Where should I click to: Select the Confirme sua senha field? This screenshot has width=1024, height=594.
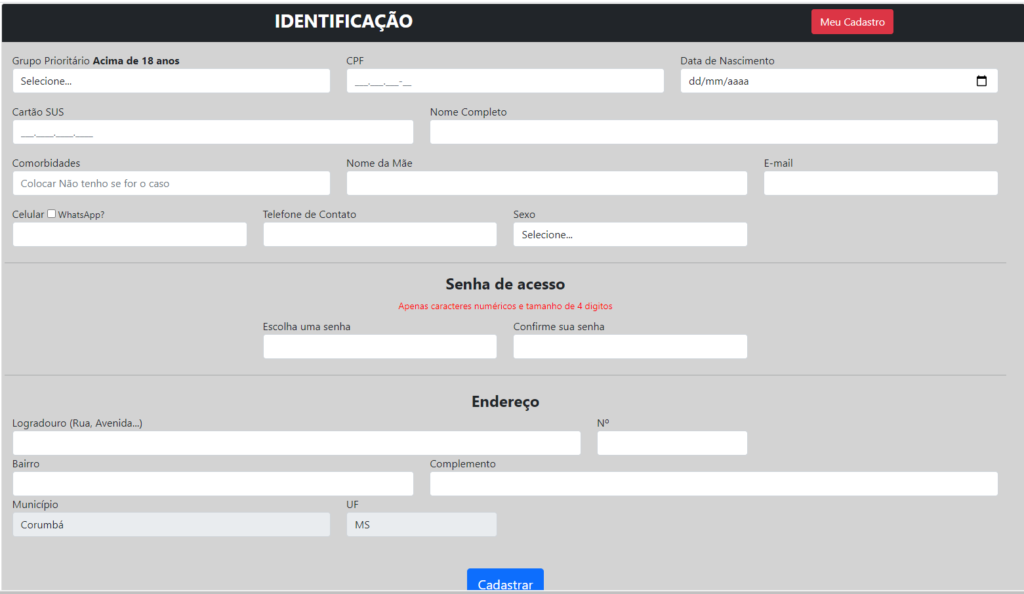pos(630,346)
